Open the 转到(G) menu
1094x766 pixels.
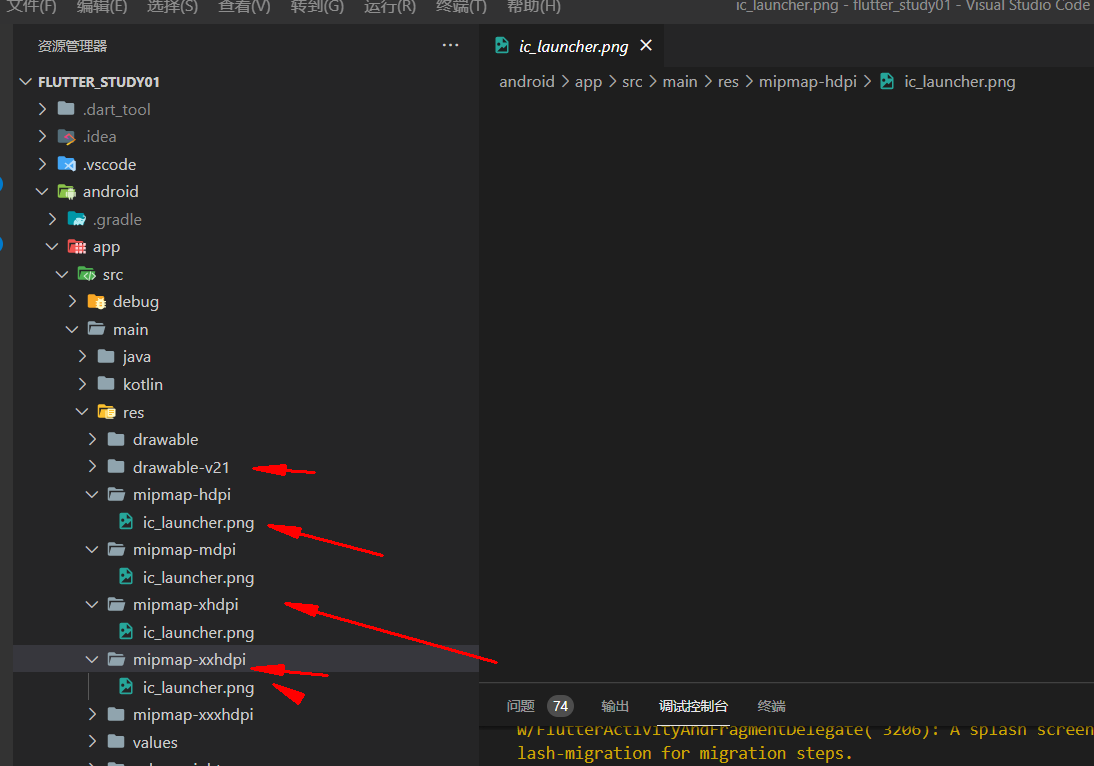tap(317, 6)
